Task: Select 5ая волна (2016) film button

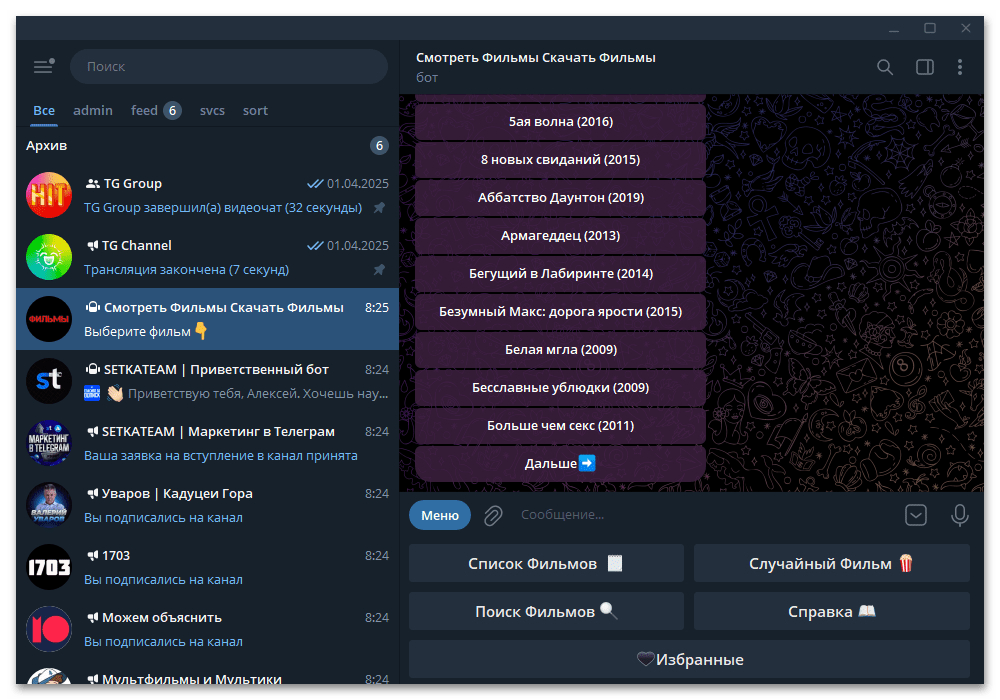Action: click(x=561, y=122)
